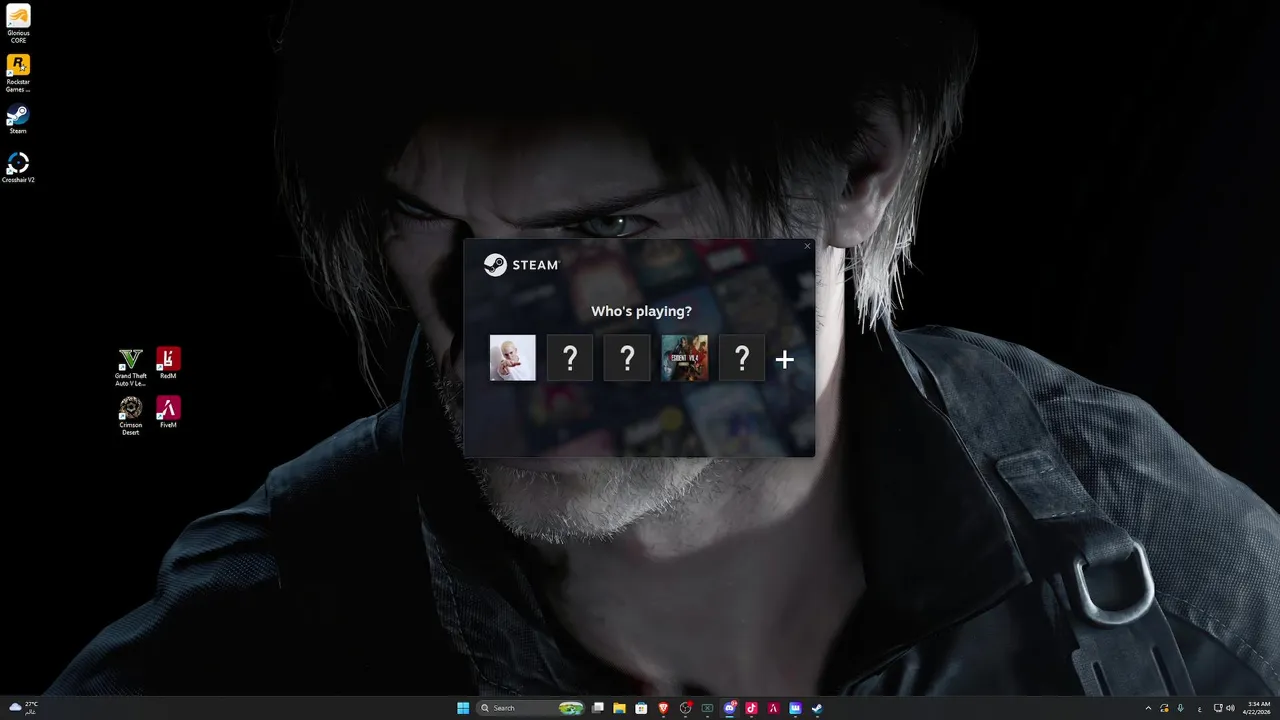1280x720 pixels.
Task: Click the microphone tray icon
Action: click(1180, 708)
